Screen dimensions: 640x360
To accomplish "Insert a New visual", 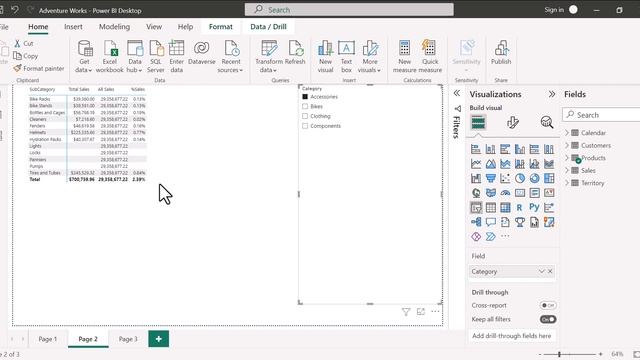I will click(325, 57).
